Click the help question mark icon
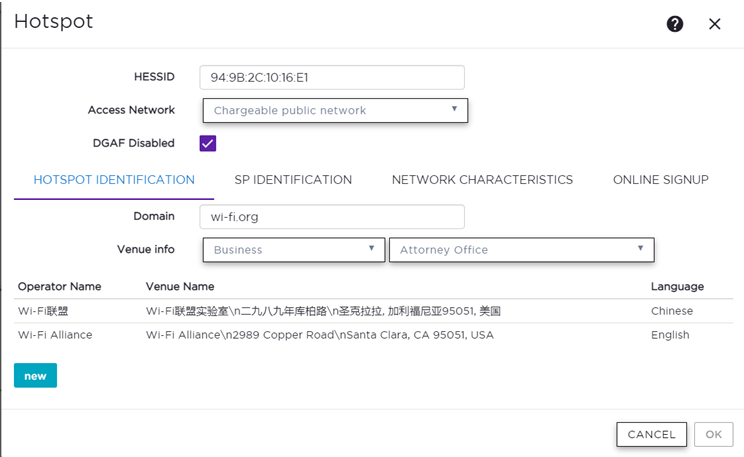744x457 pixels. pos(675,24)
